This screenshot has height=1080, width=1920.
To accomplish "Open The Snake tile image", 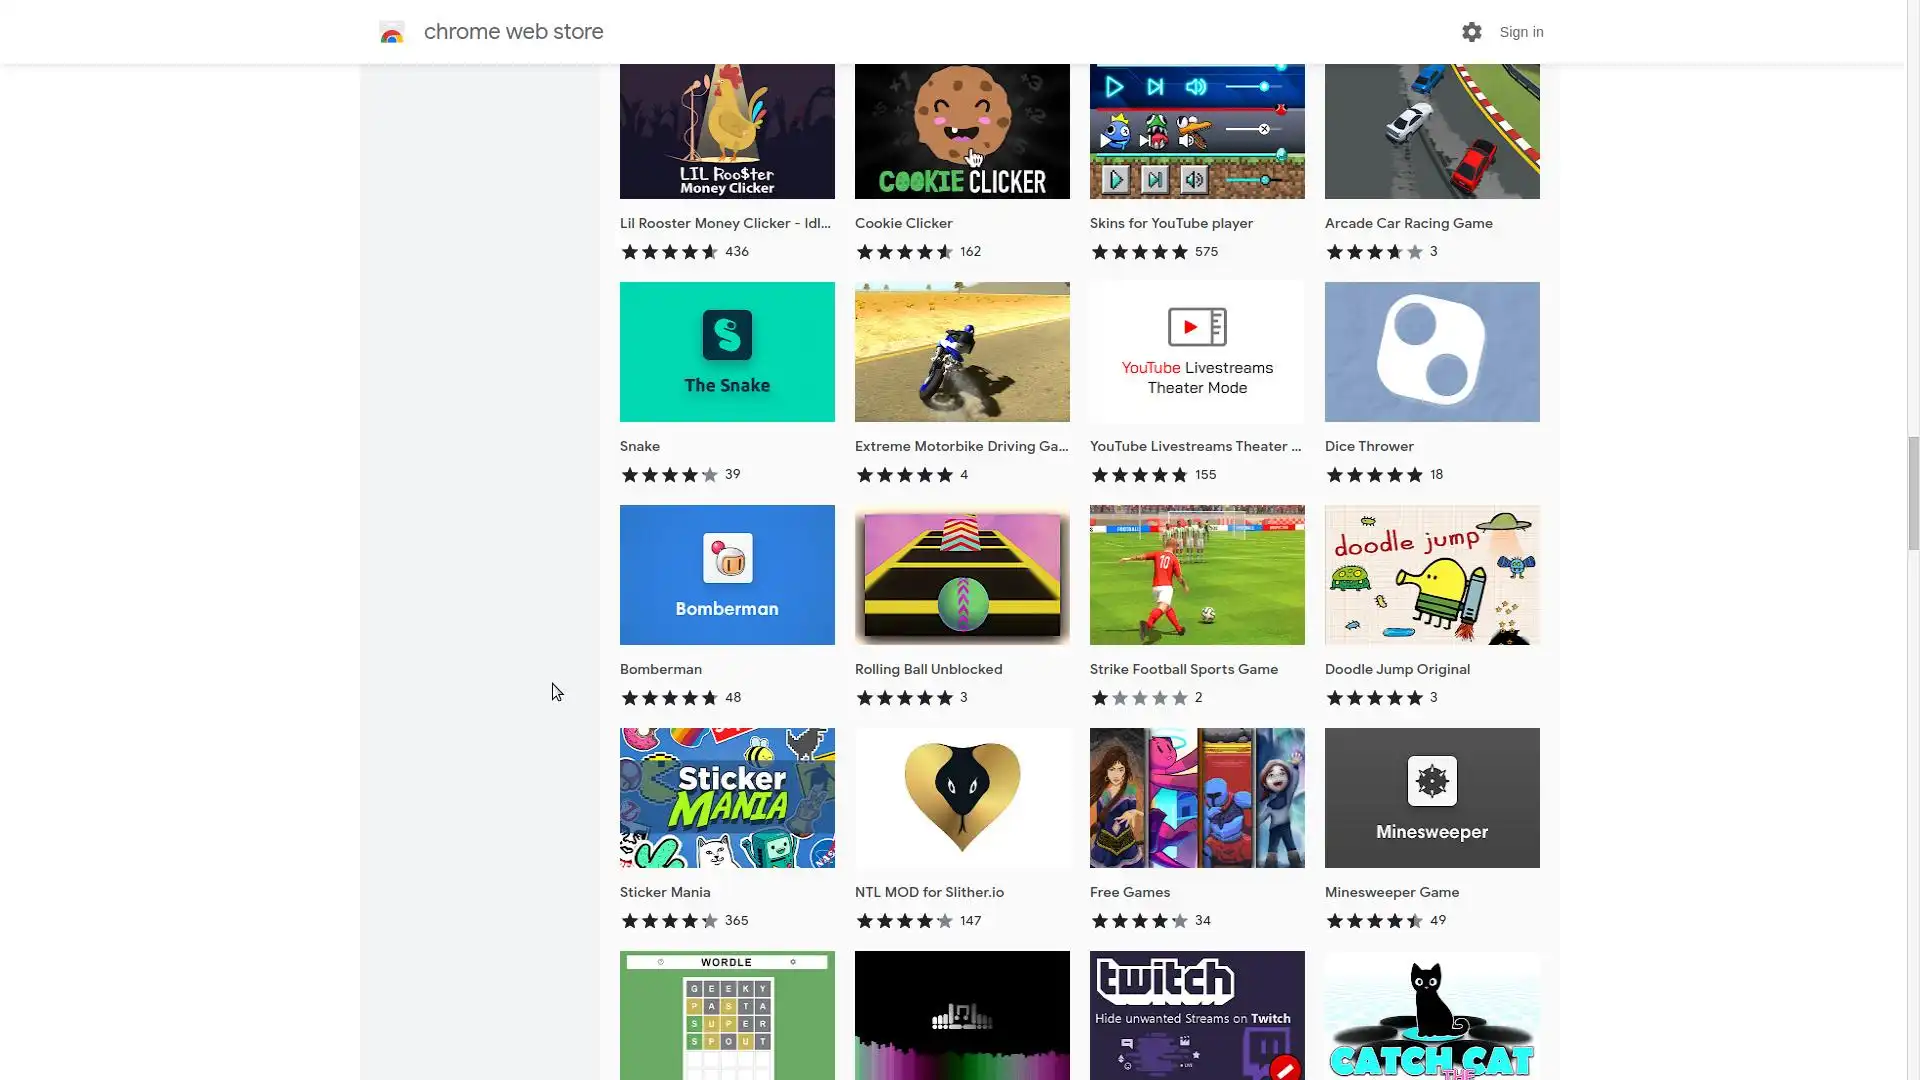I will click(x=727, y=352).
